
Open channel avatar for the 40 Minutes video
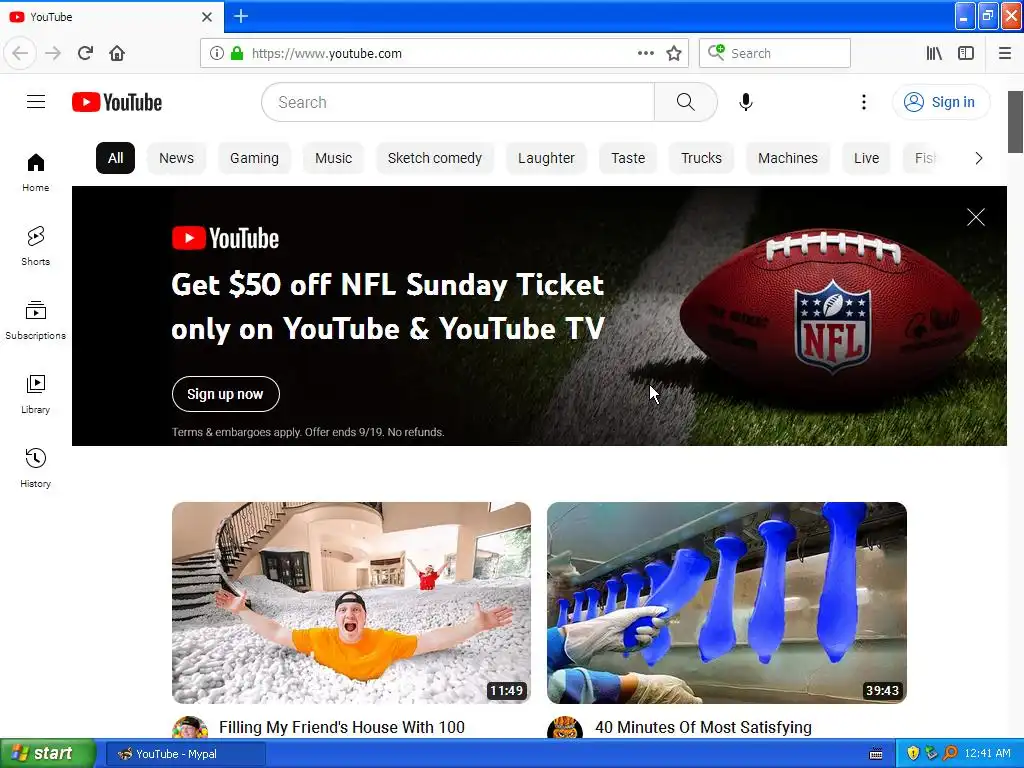pos(565,728)
